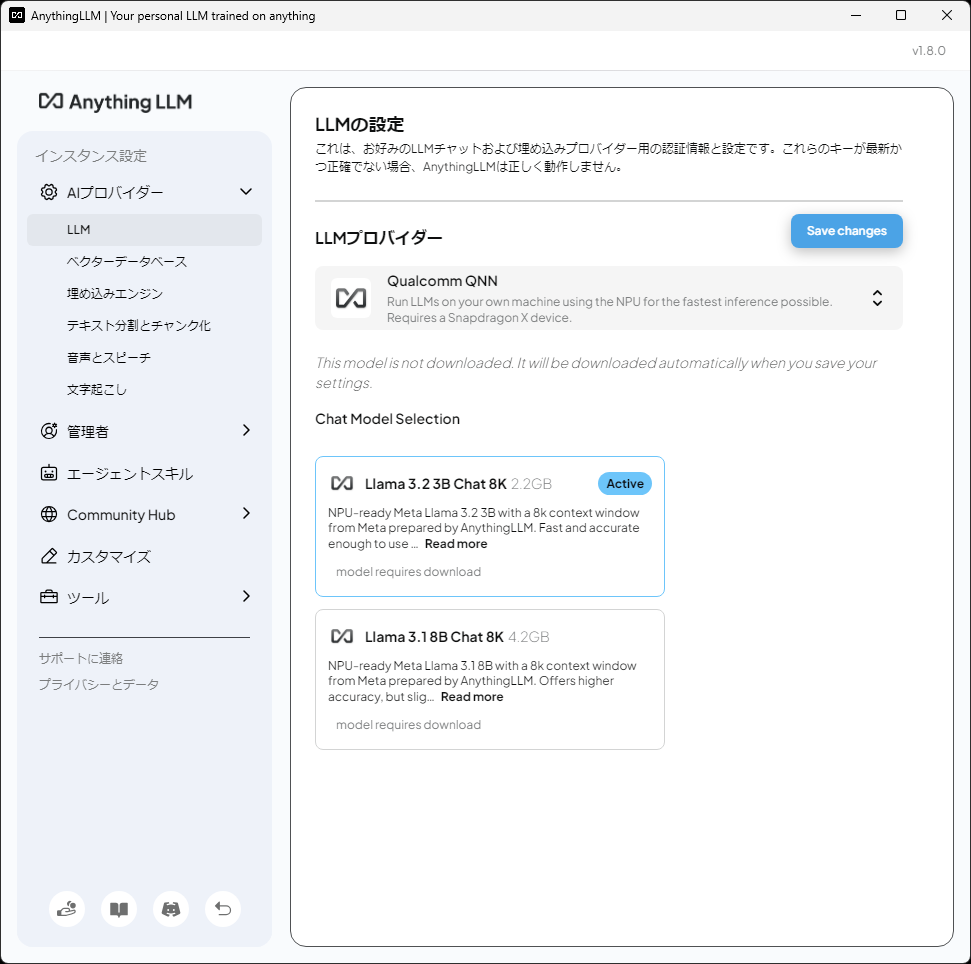Select the donation hand icon

coord(67,909)
